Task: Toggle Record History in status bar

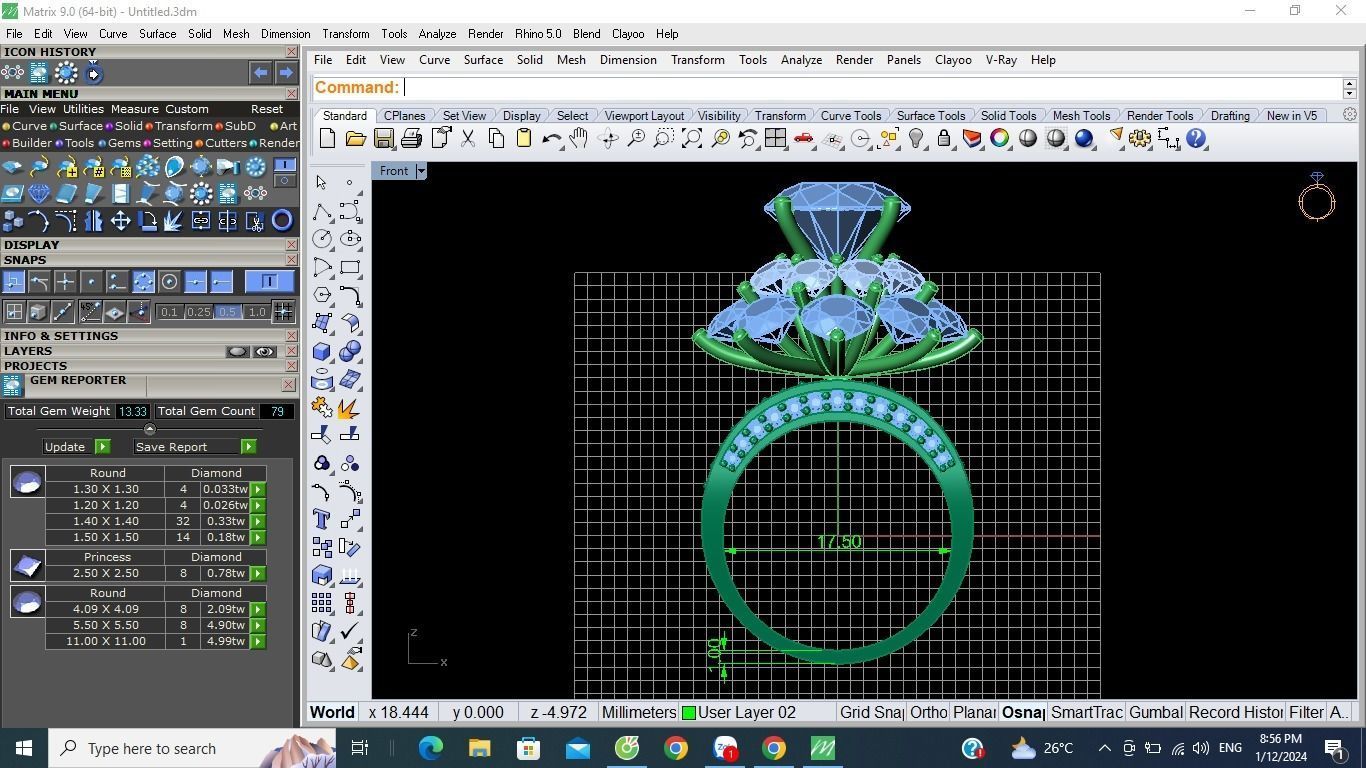Action: tap(1235, 712)
